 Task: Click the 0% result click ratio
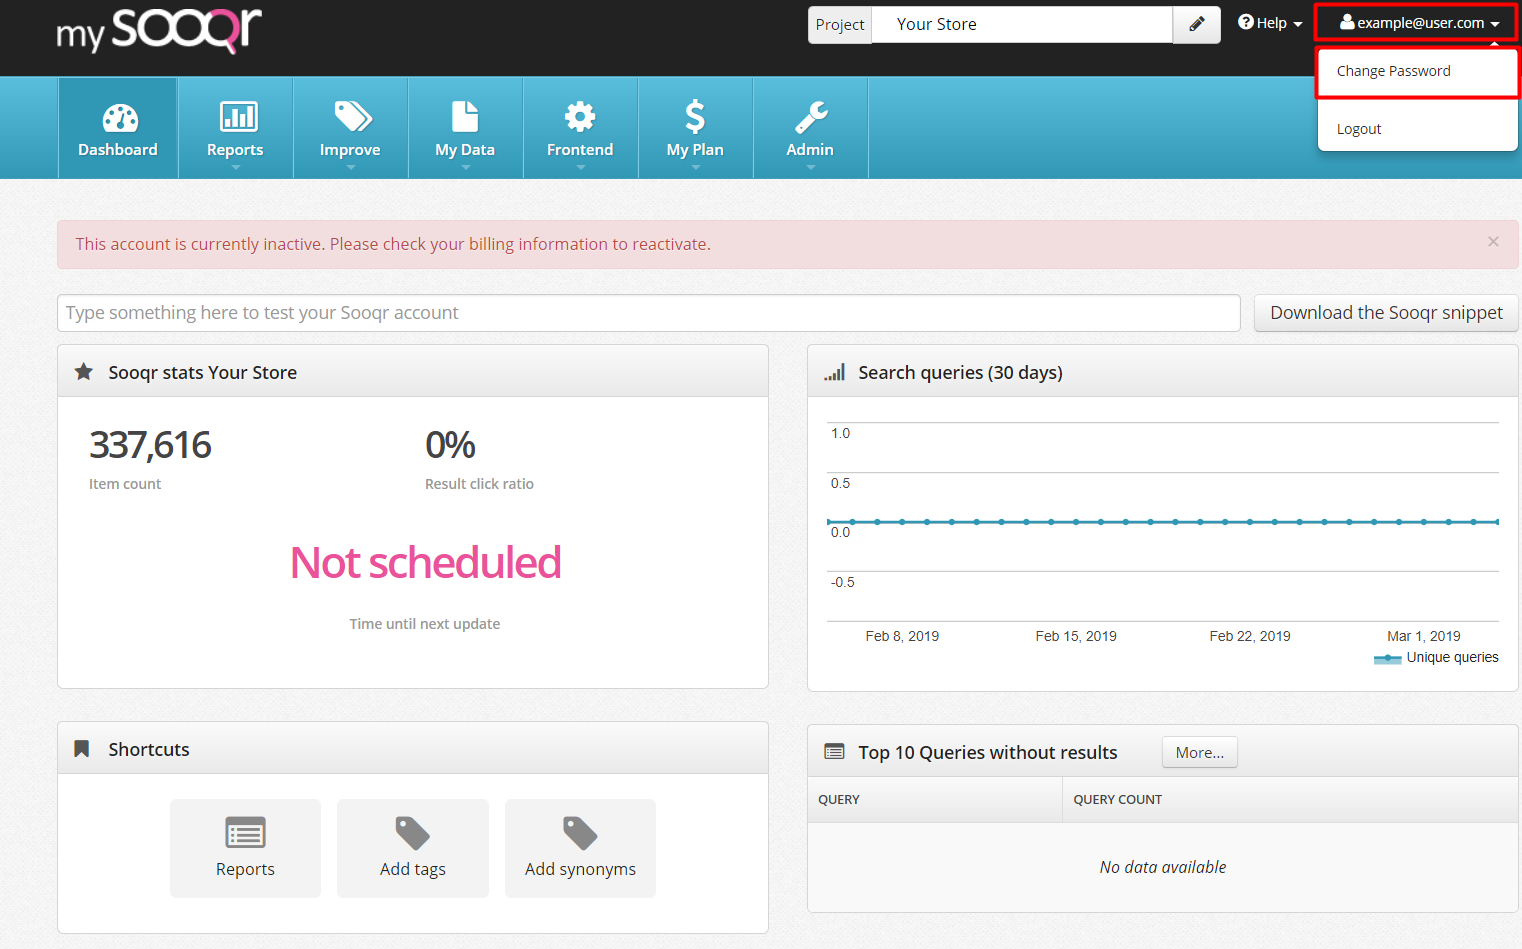point(450,445)
